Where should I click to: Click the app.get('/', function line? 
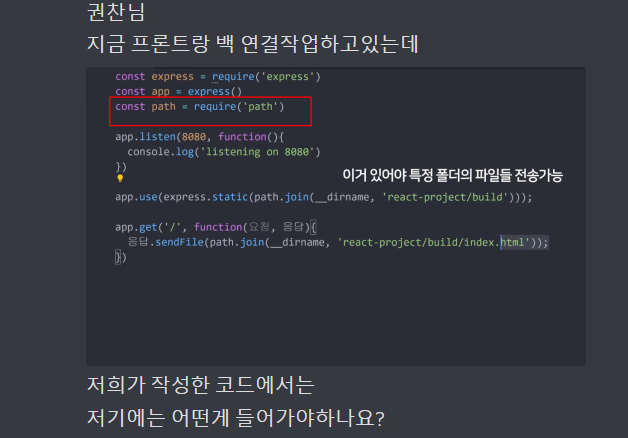[x=216, y=227]
